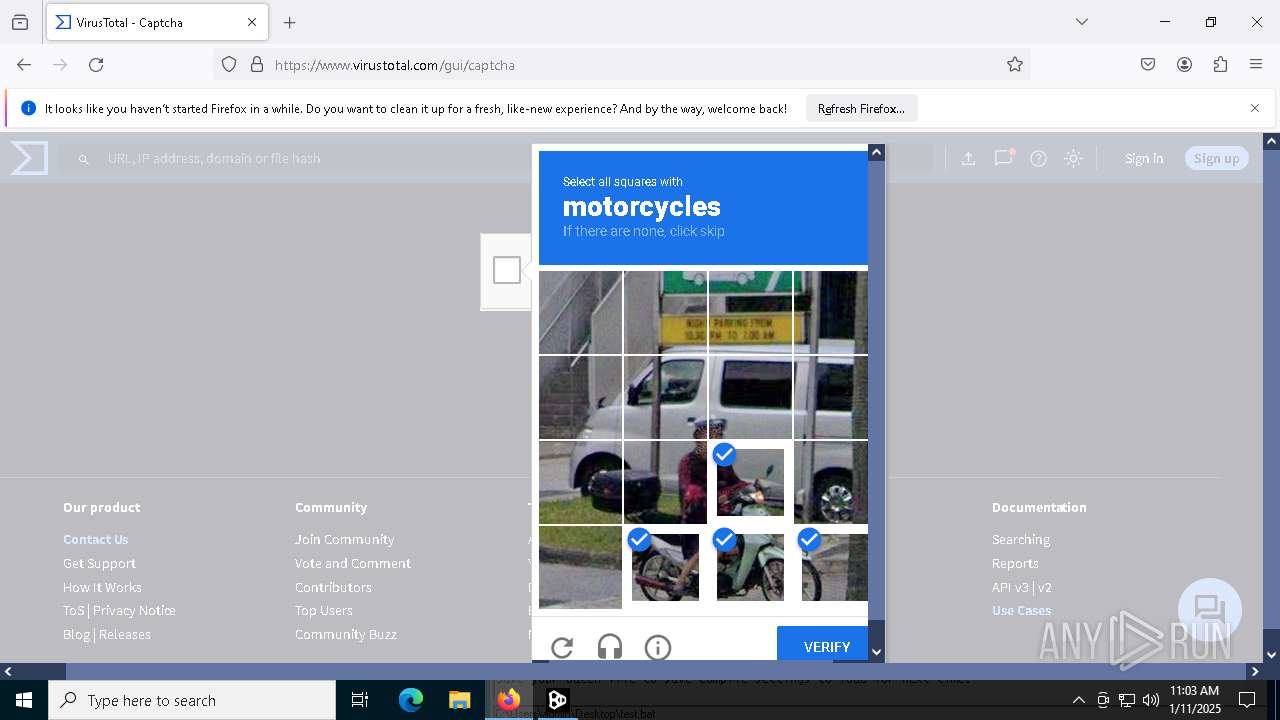Switch to the VirusTotal - Captcha tab
The width and height of the screenshot is (1280, 720).
[157, 22]
